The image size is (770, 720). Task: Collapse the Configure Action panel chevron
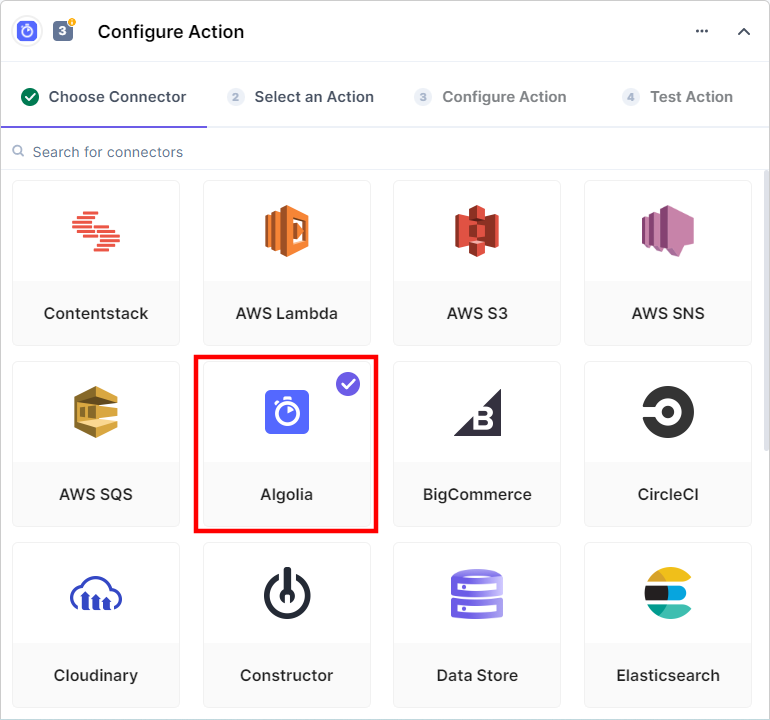pos(743,31)
